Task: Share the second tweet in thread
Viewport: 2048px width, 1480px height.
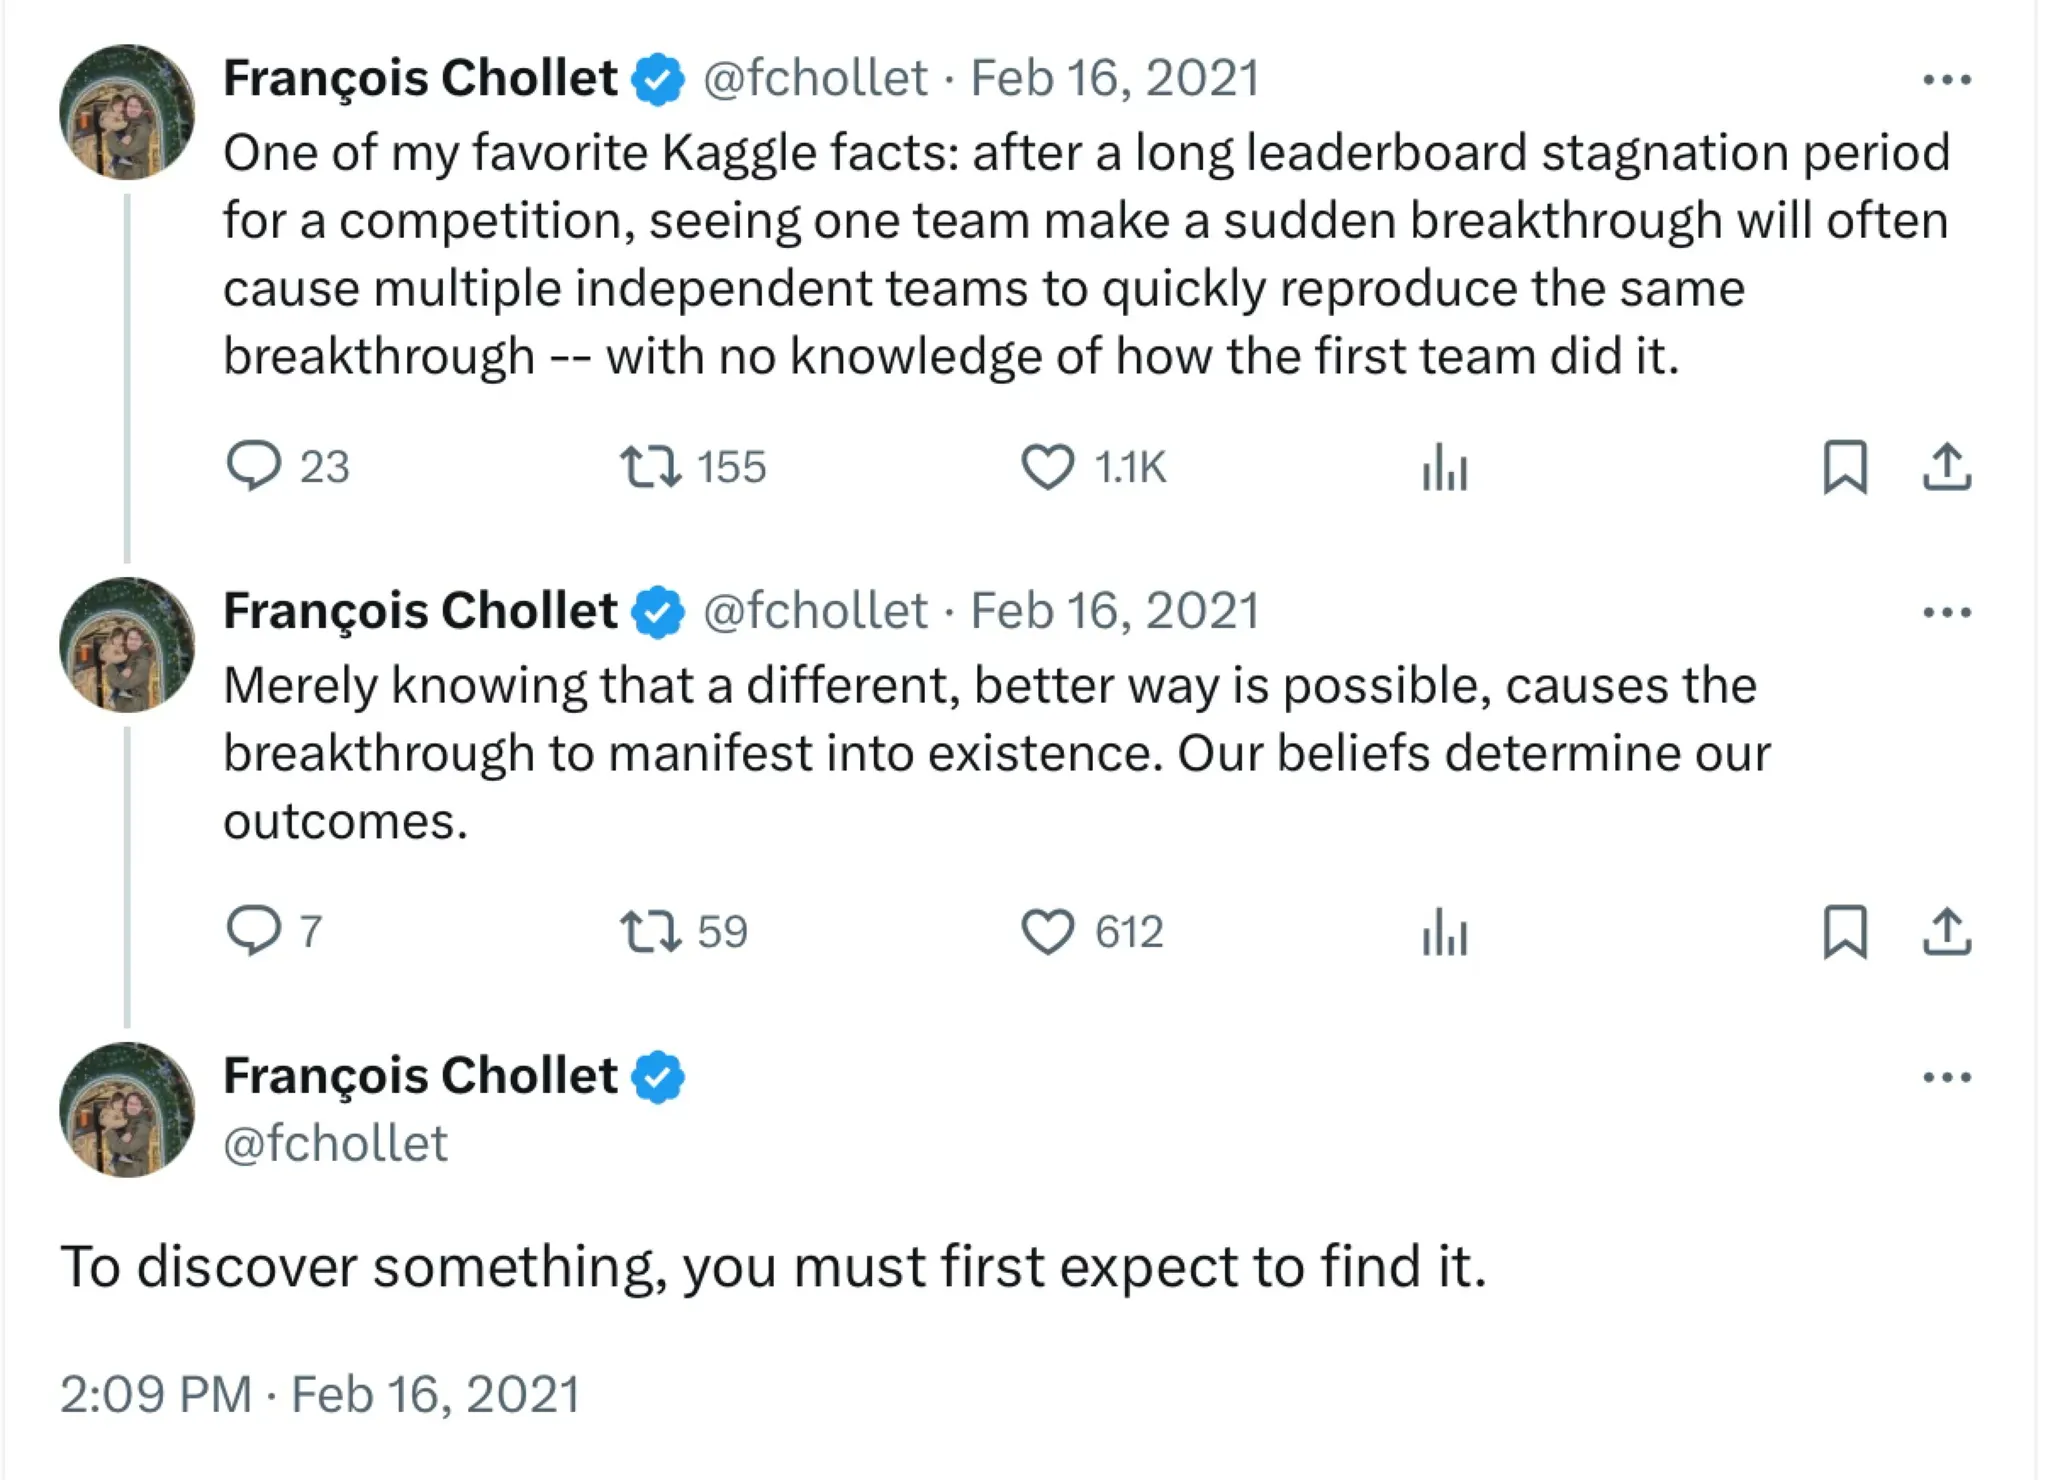Action: (1946, 931)
